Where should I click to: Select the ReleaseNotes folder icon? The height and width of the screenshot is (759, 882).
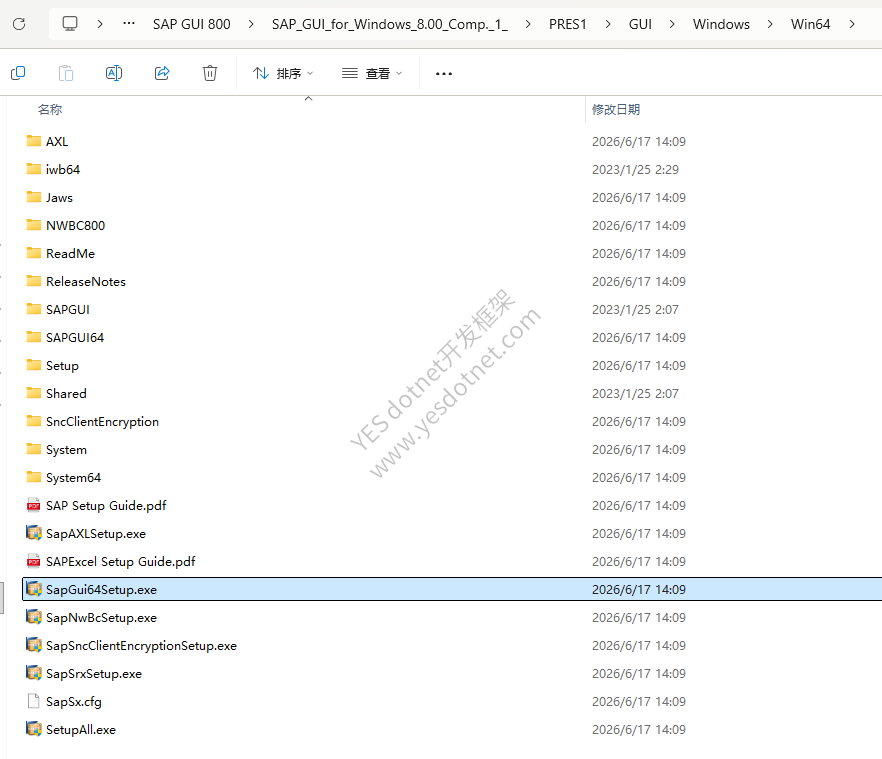click(34, 281)
